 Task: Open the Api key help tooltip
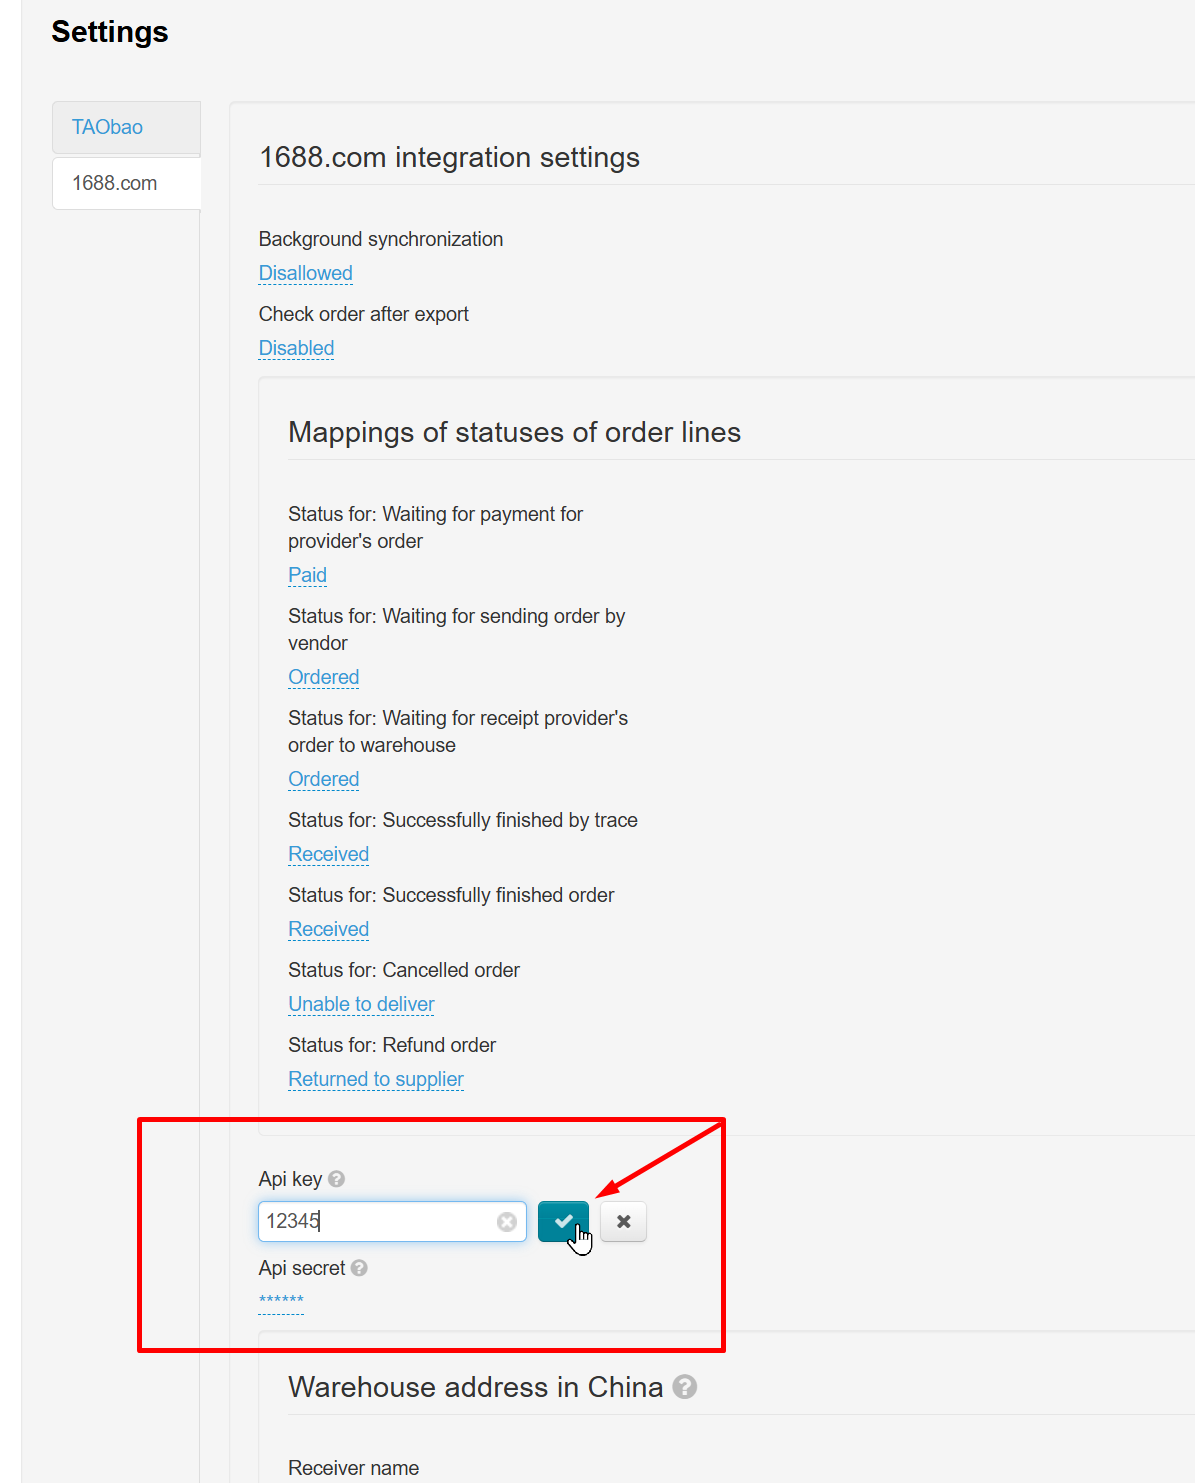337,1179
